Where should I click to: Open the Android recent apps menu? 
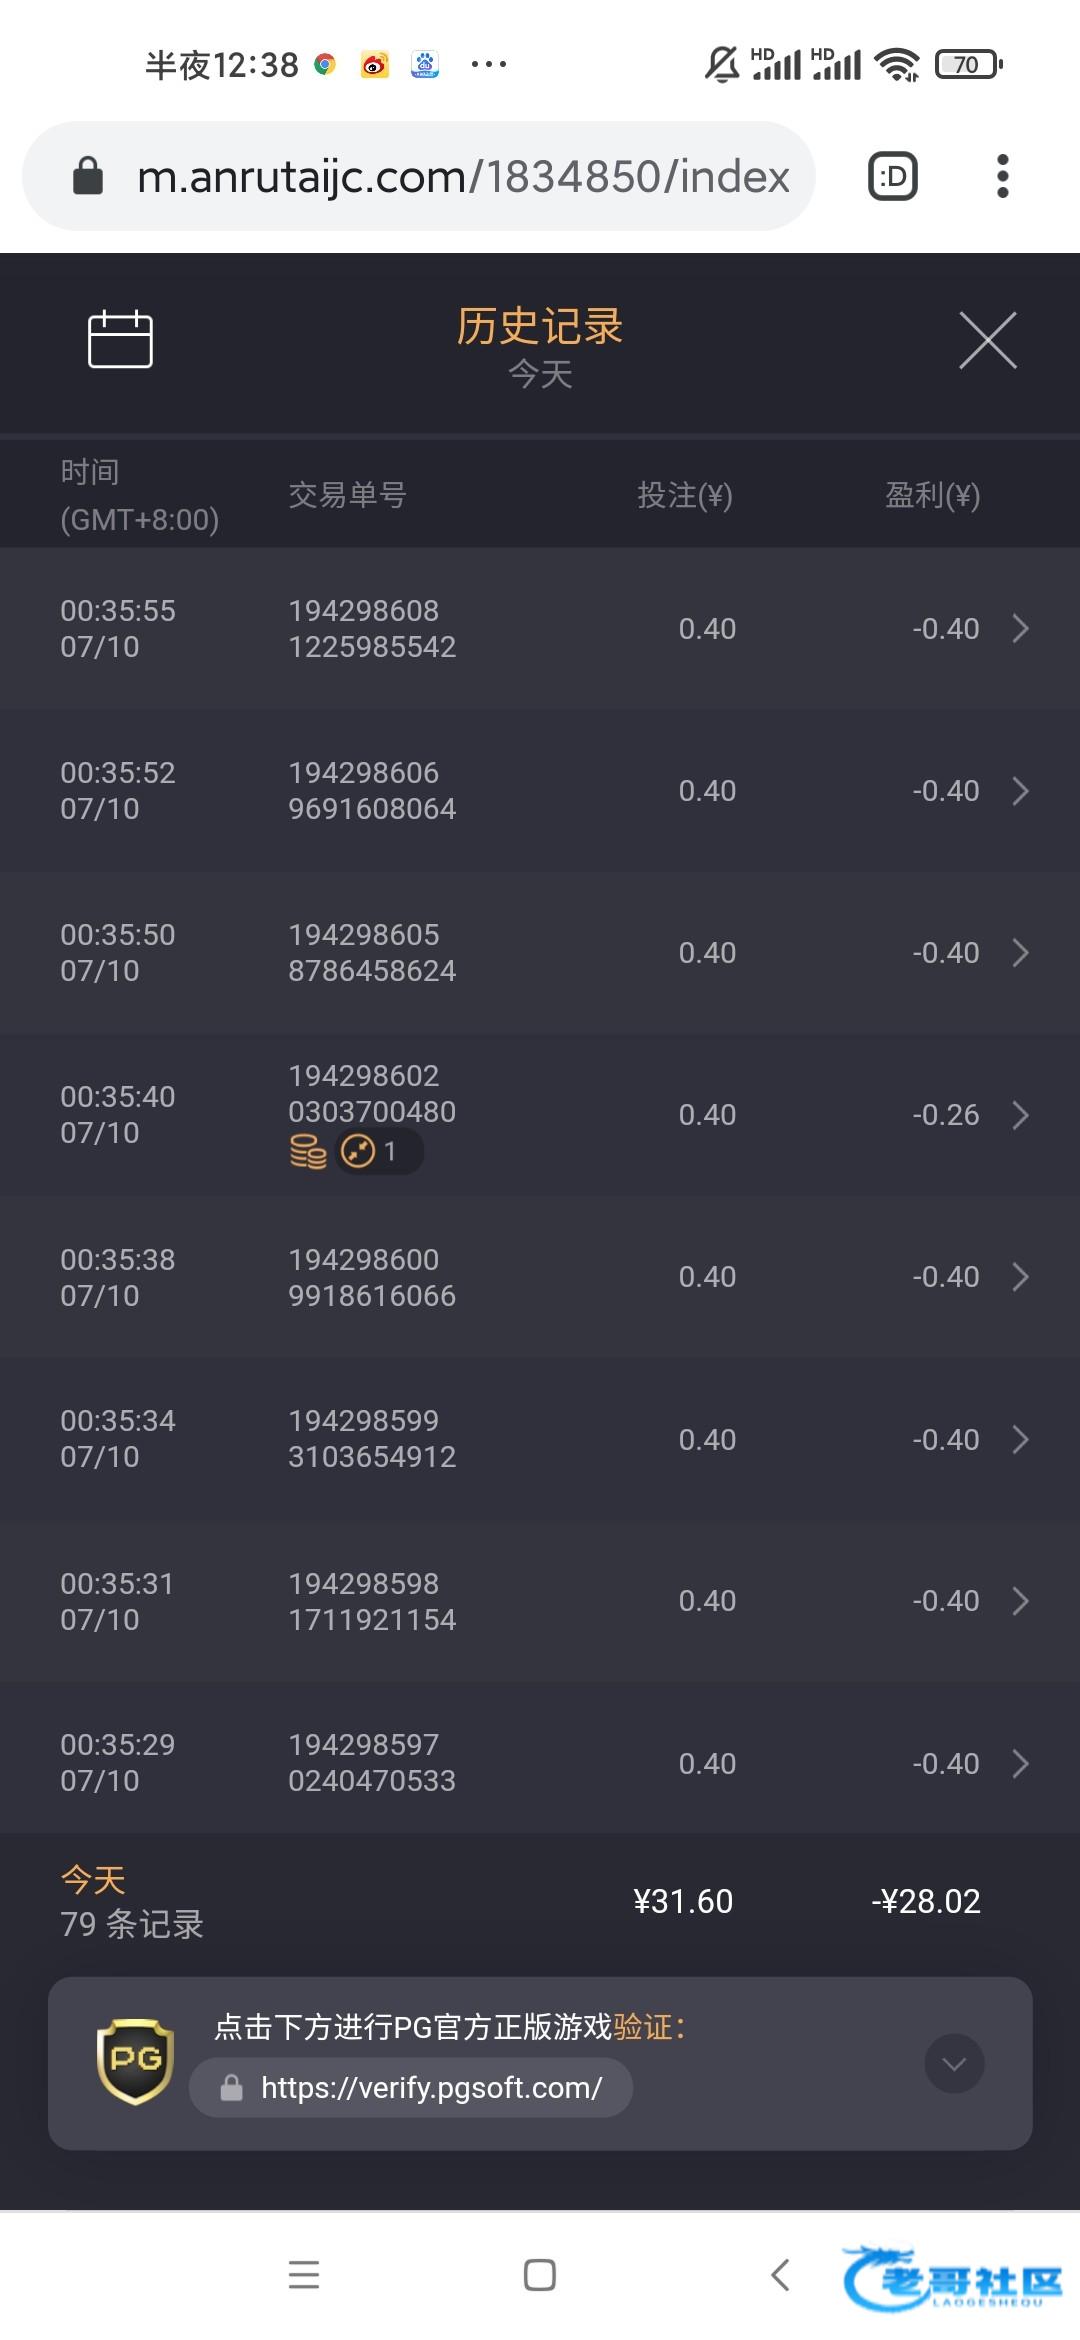click(x=304, y=2275)
